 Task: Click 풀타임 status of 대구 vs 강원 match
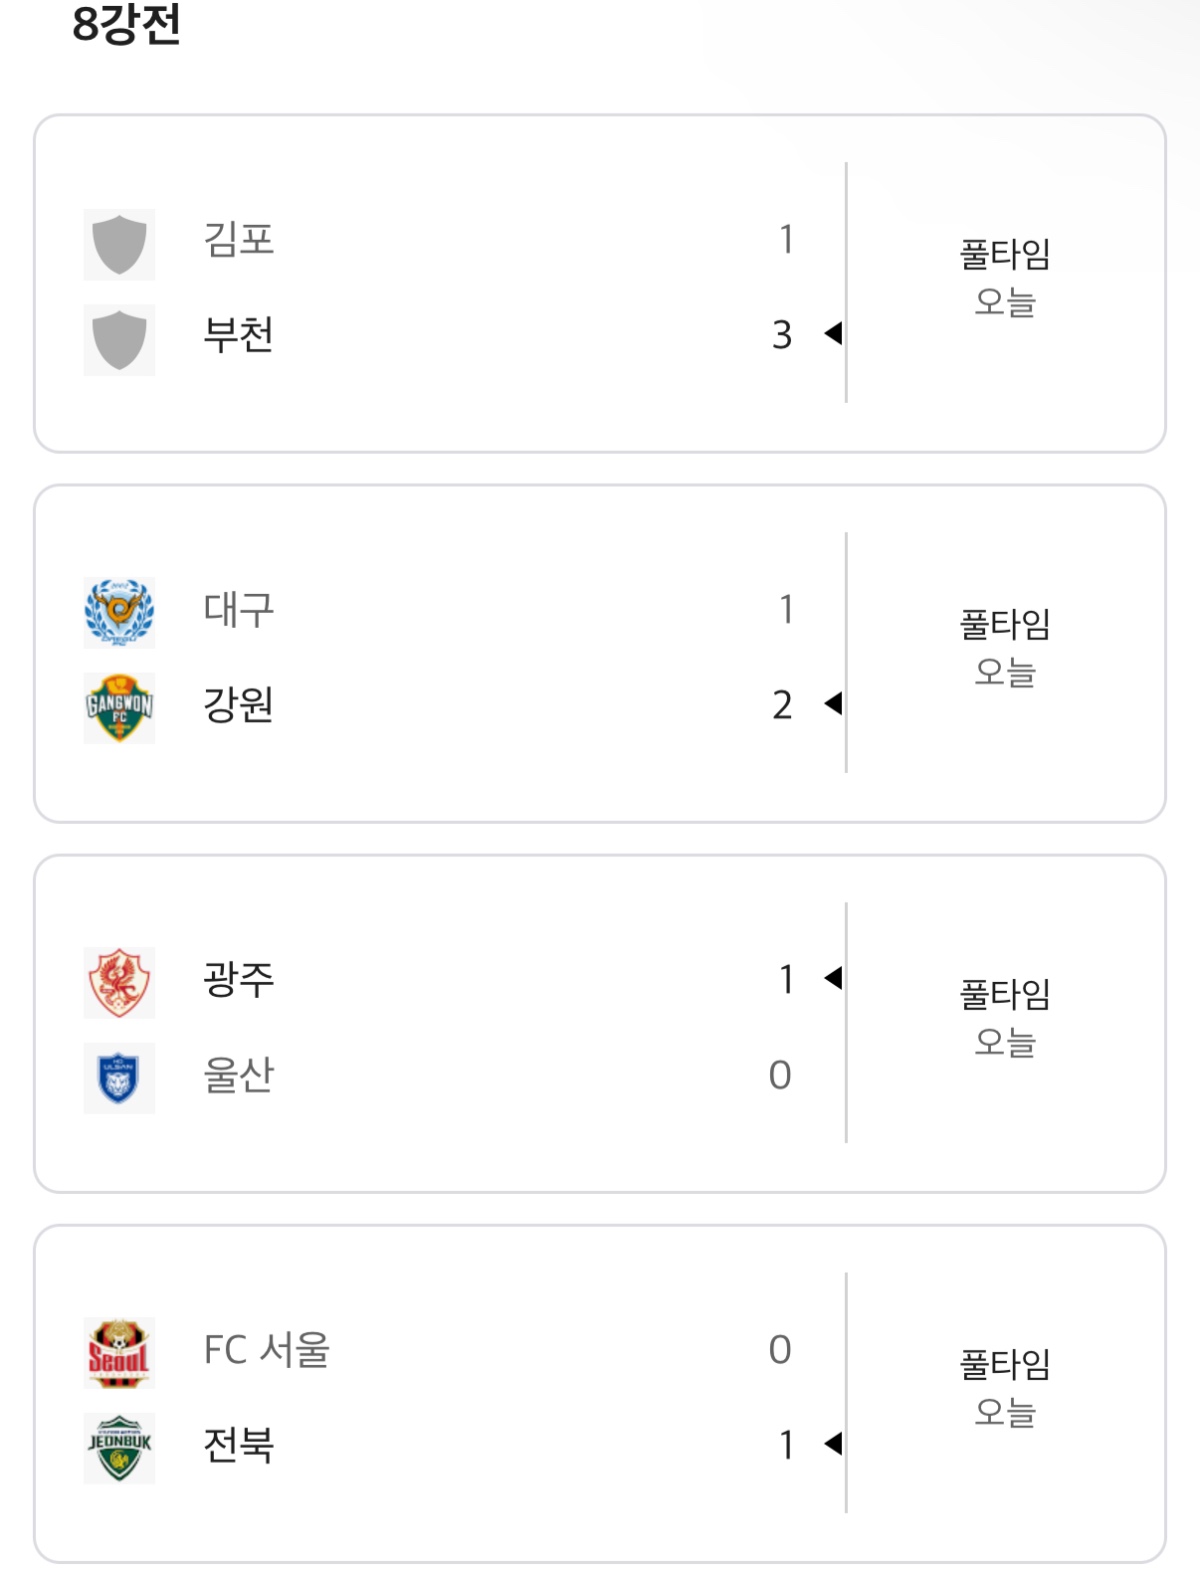1005,624
